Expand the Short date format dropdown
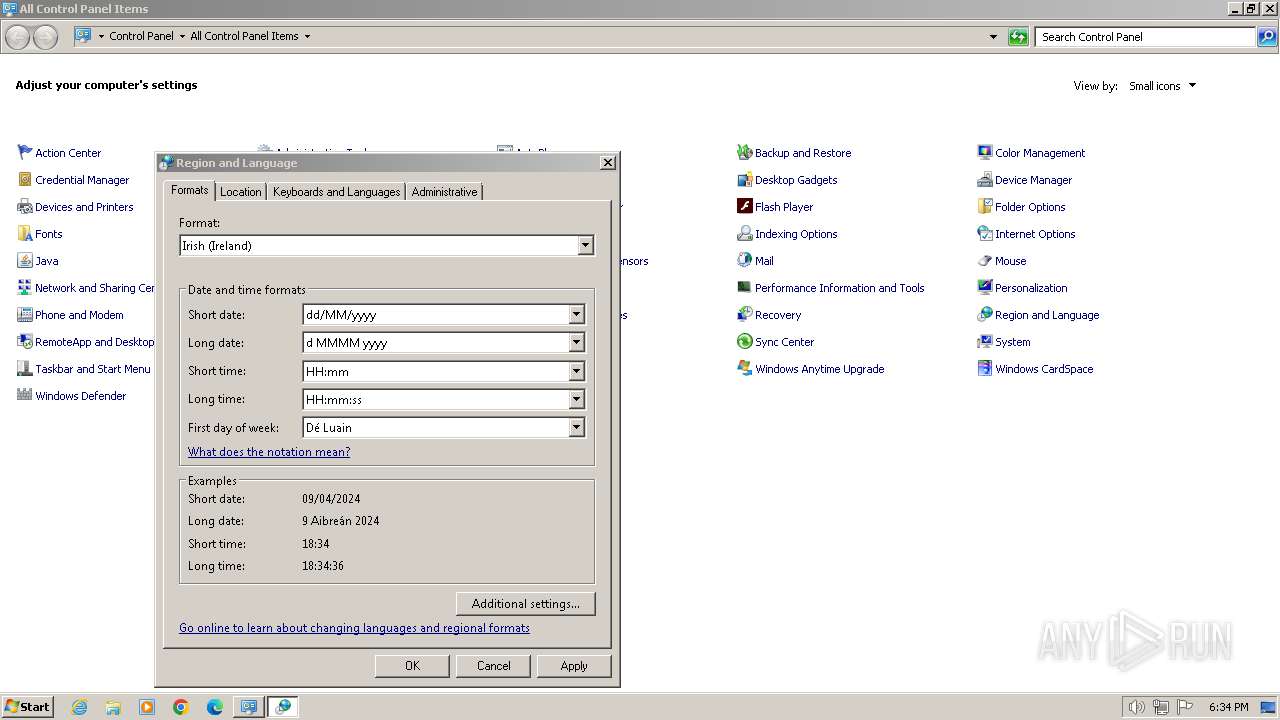 coord(576,315)
